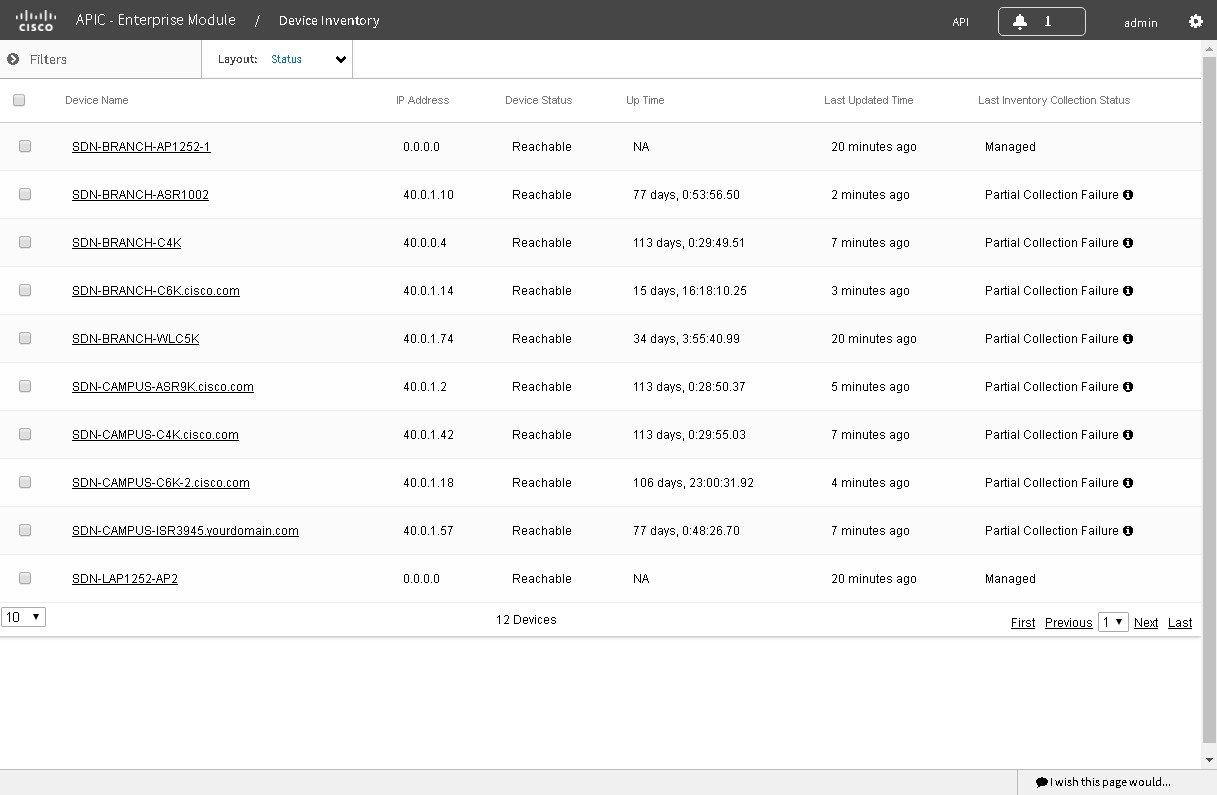
Task: Open device SDN-BRANCH-C6K.cisco.com link
Action: (x=156, y=291)
